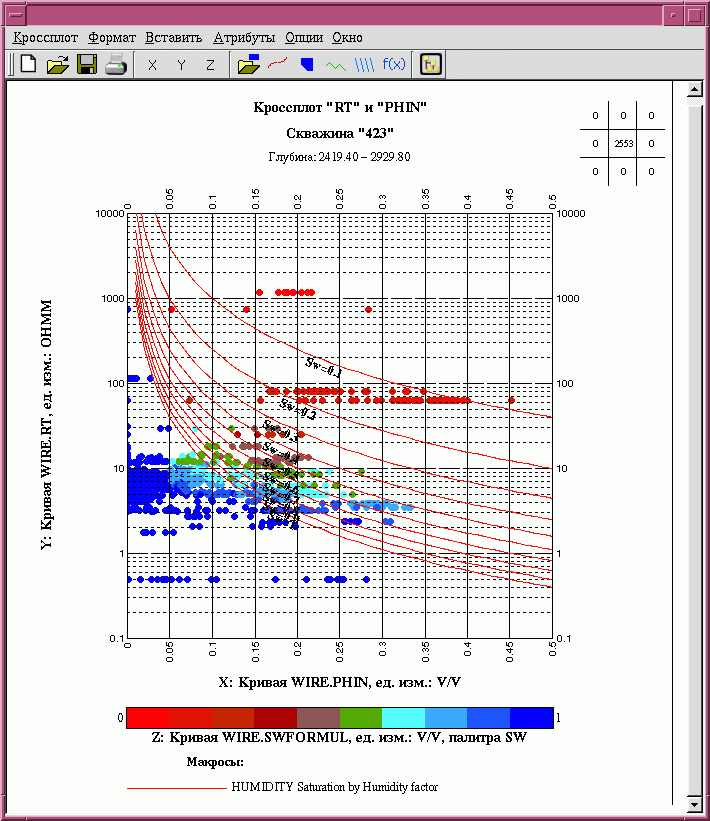Click the well label 'Скважина "423"'
Image resolution: width=710 pixels, height=821 pixels.
(x=340, y=133)
